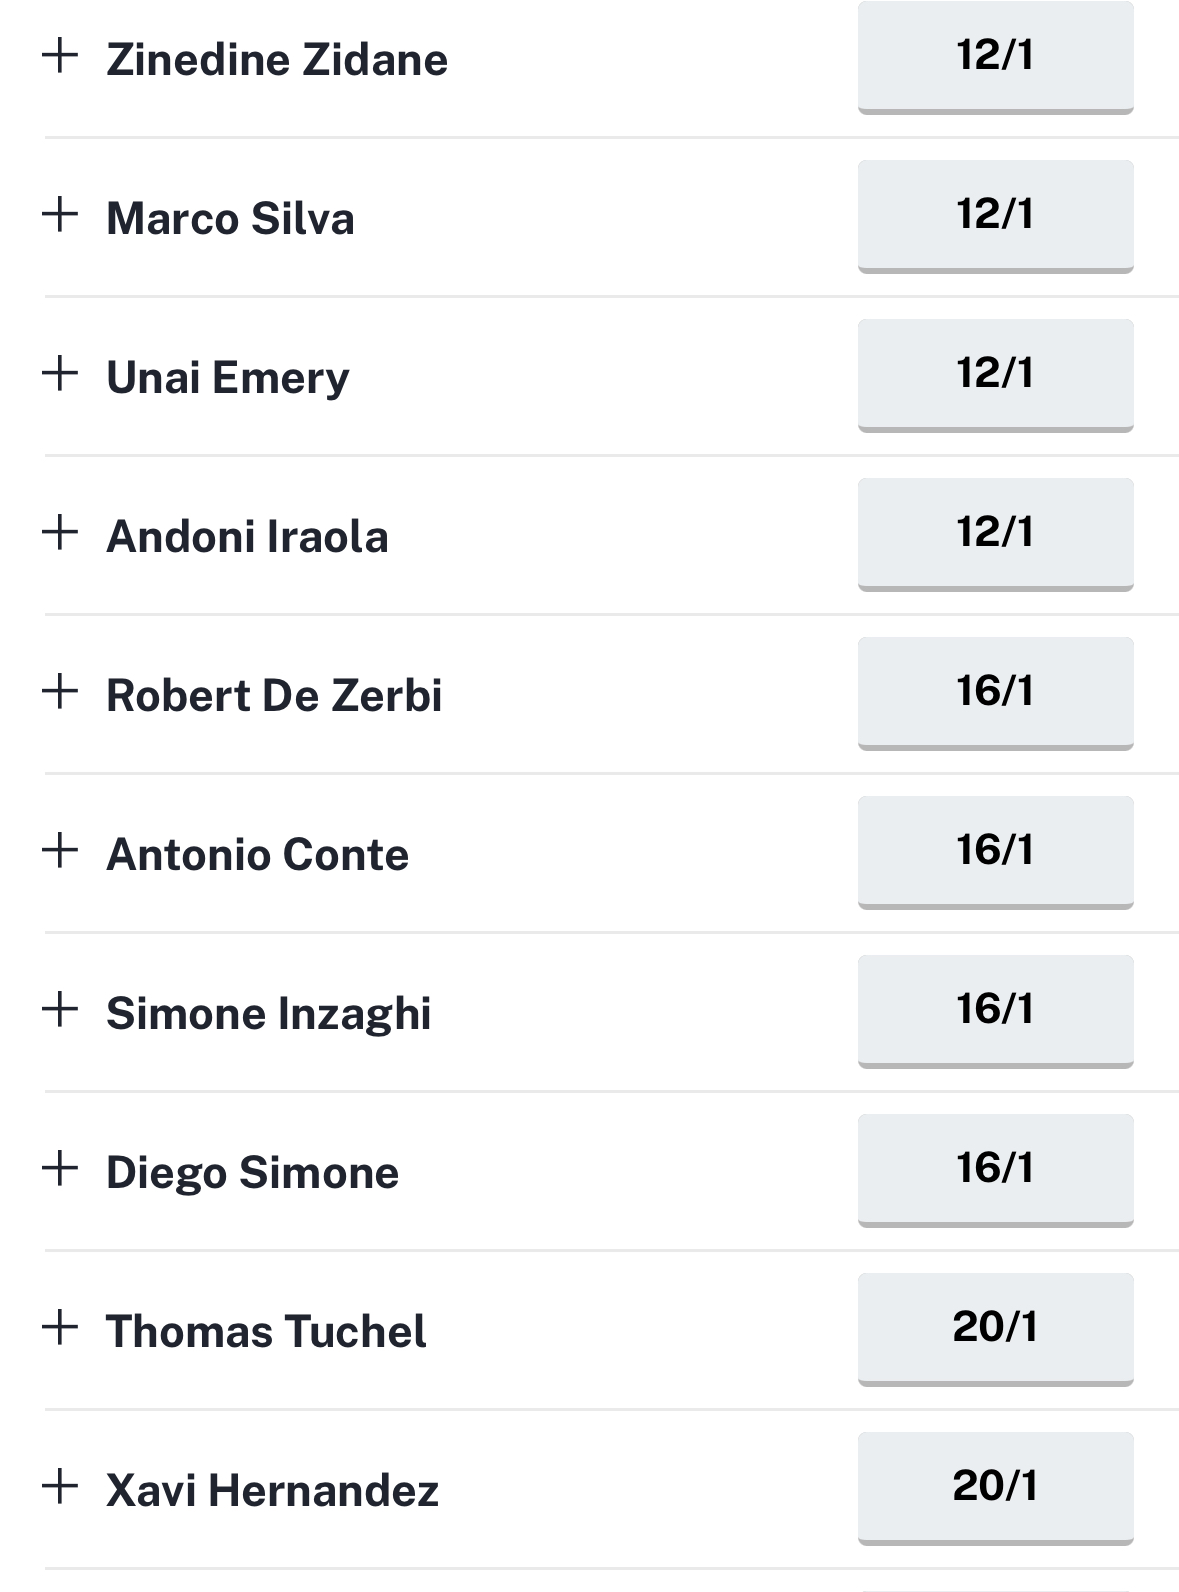This screenshot has width=1179, height=1592.
Task: Click the plus icon beside Thomas Tuchel
Action: point(60,1327)
